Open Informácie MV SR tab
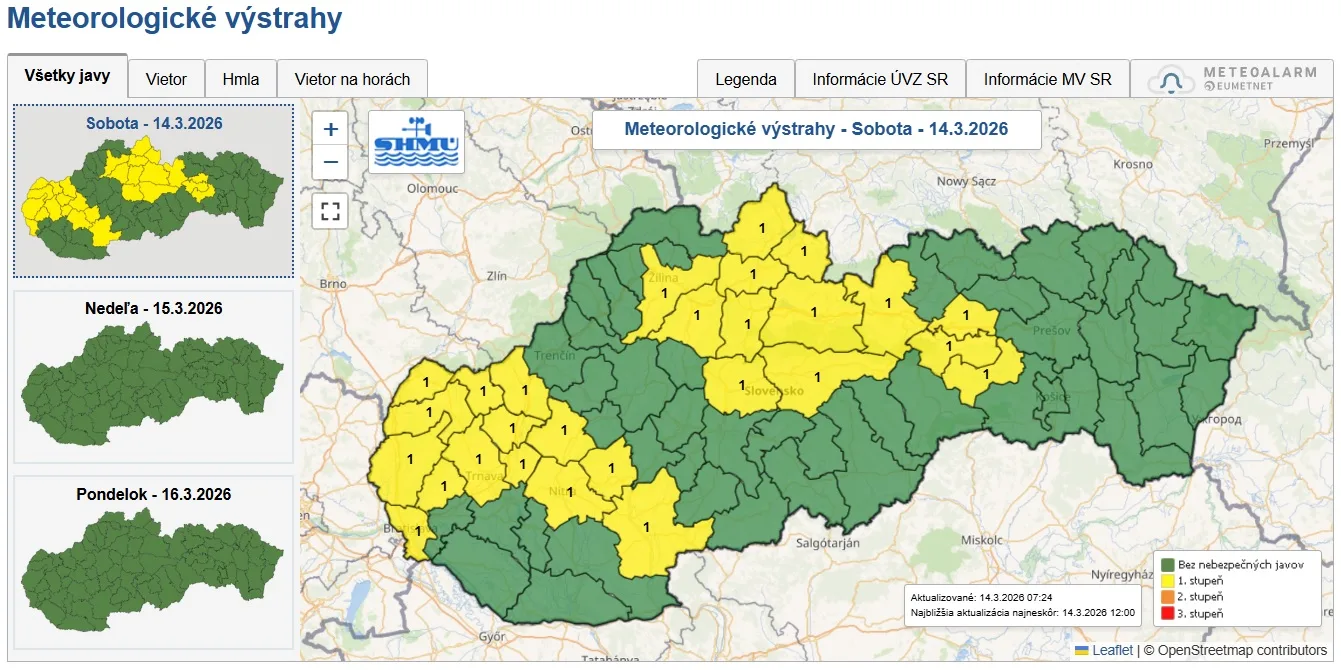1341x670 pixels. (1047, 79)
